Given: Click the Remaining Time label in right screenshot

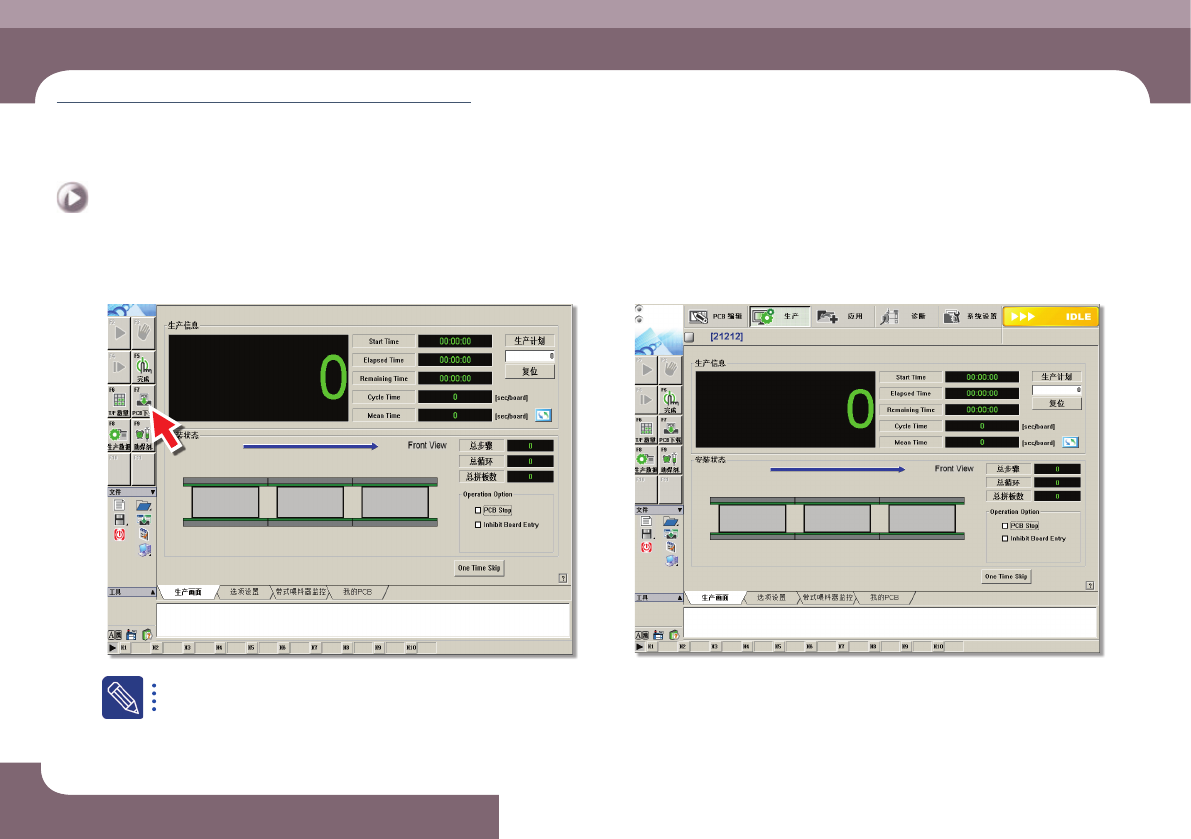Looking at the screenshot, I should 911,410.
